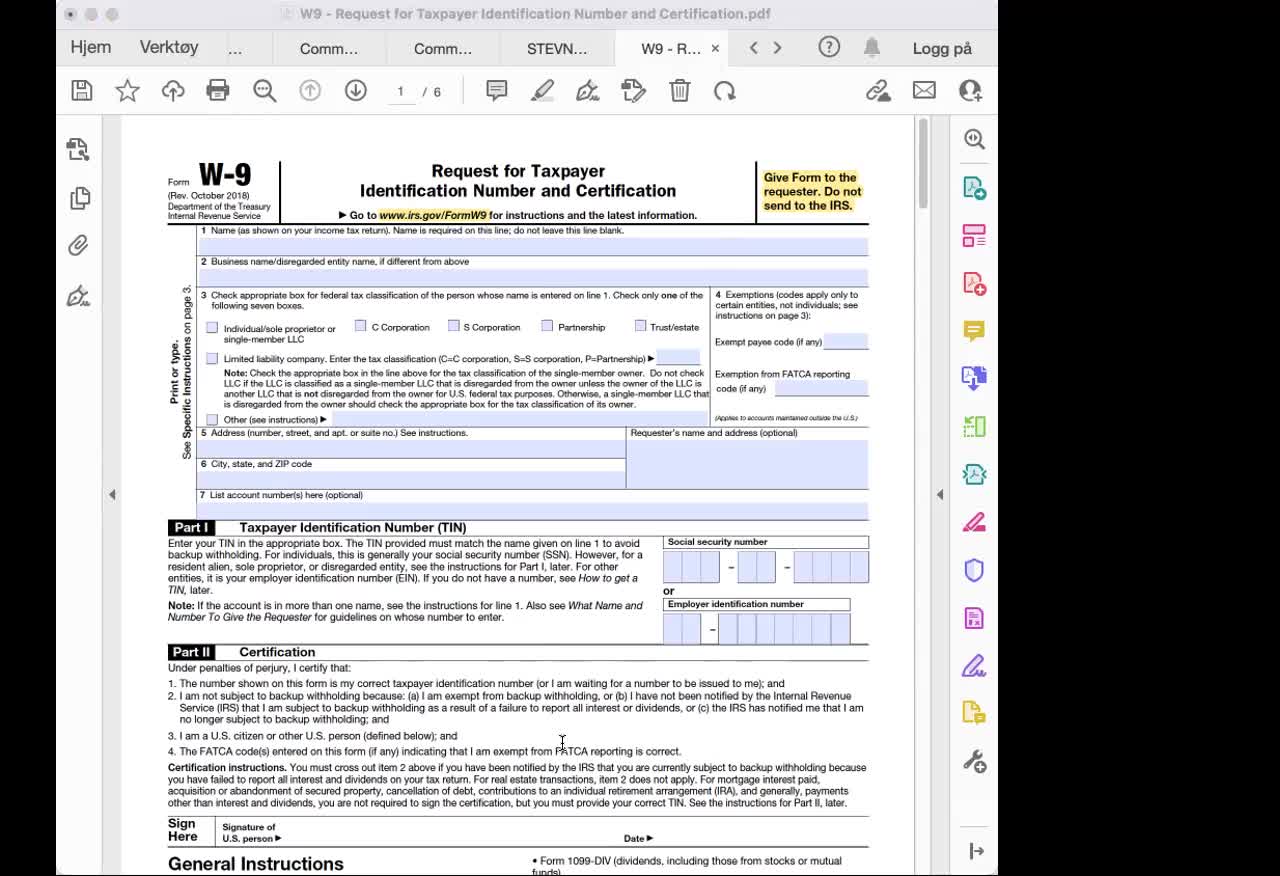Image resolution: width=1280 pixels, height=876 pixels.
Task: Check the Limited liability company box
Action: [212, 358]
